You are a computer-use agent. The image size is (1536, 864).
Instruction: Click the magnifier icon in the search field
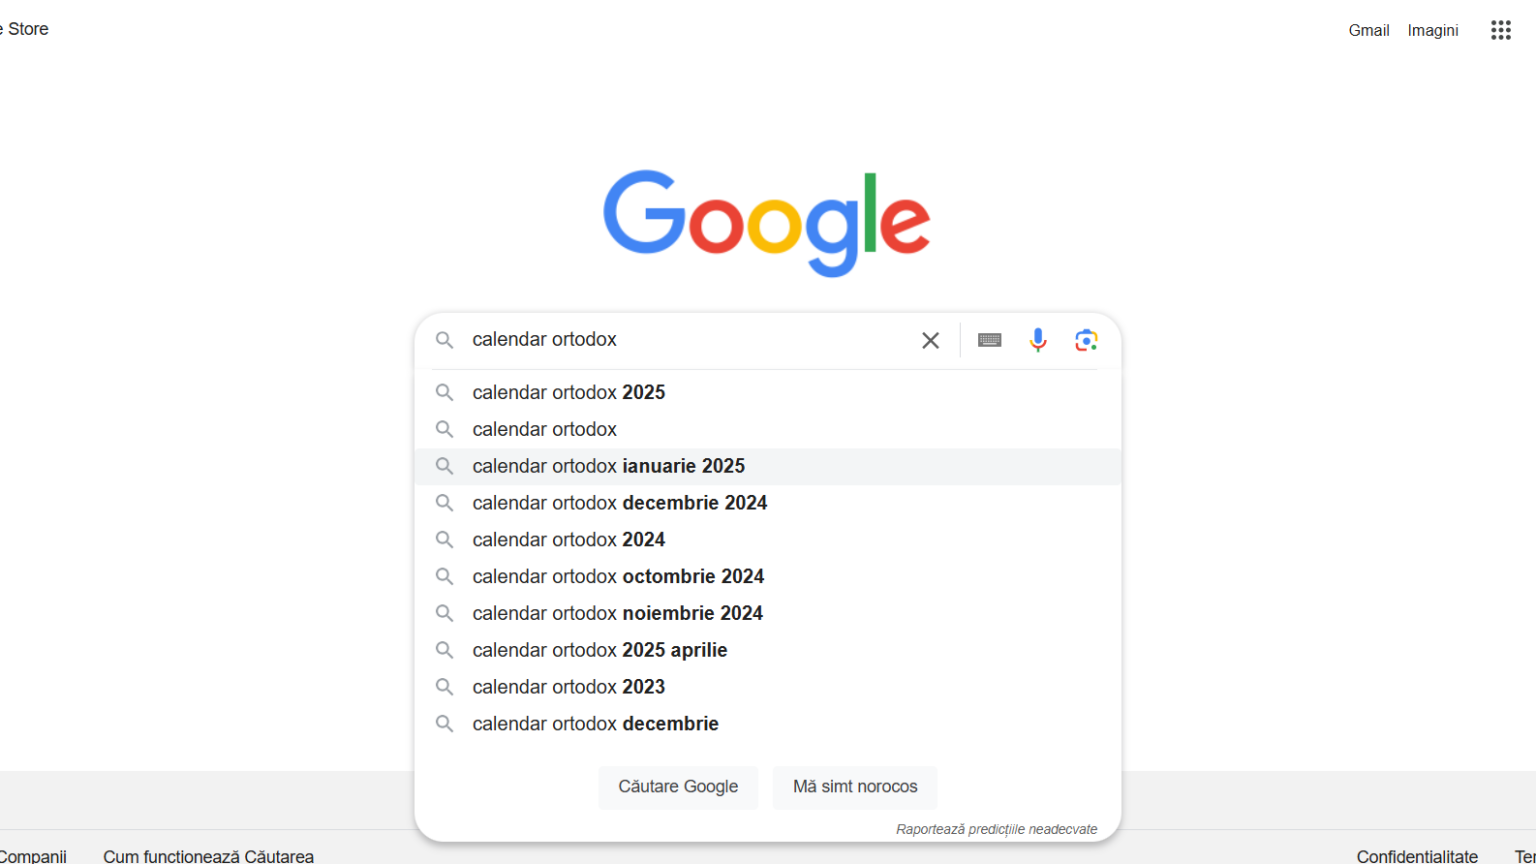click(444, 340)
